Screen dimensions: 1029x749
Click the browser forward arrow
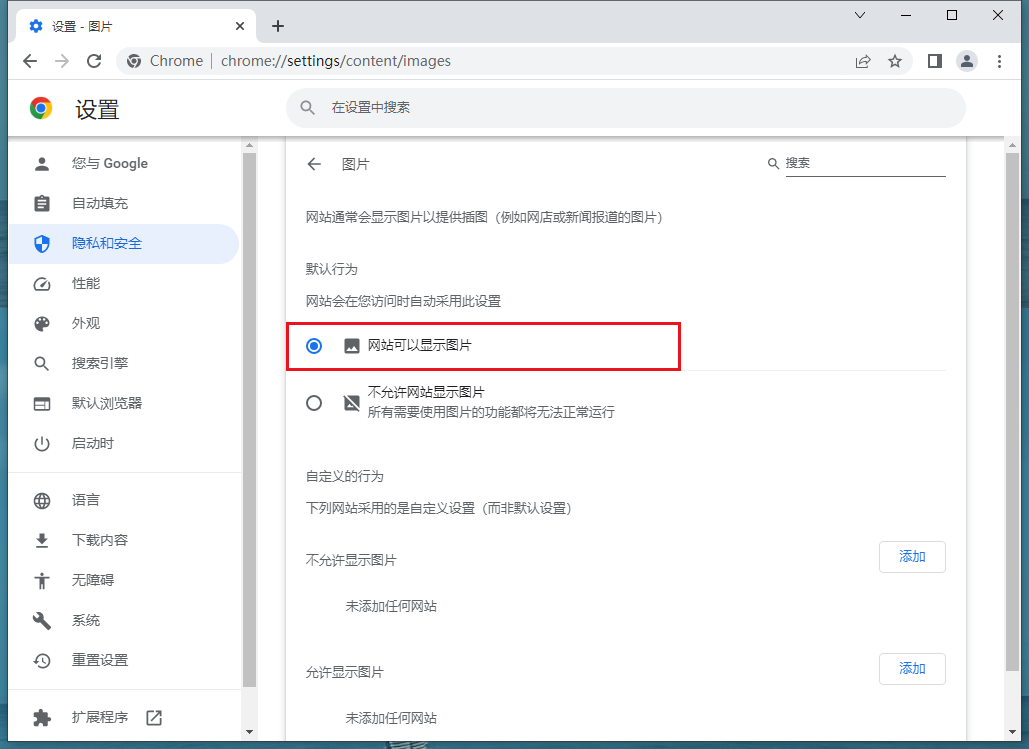(x=62, y=61)
